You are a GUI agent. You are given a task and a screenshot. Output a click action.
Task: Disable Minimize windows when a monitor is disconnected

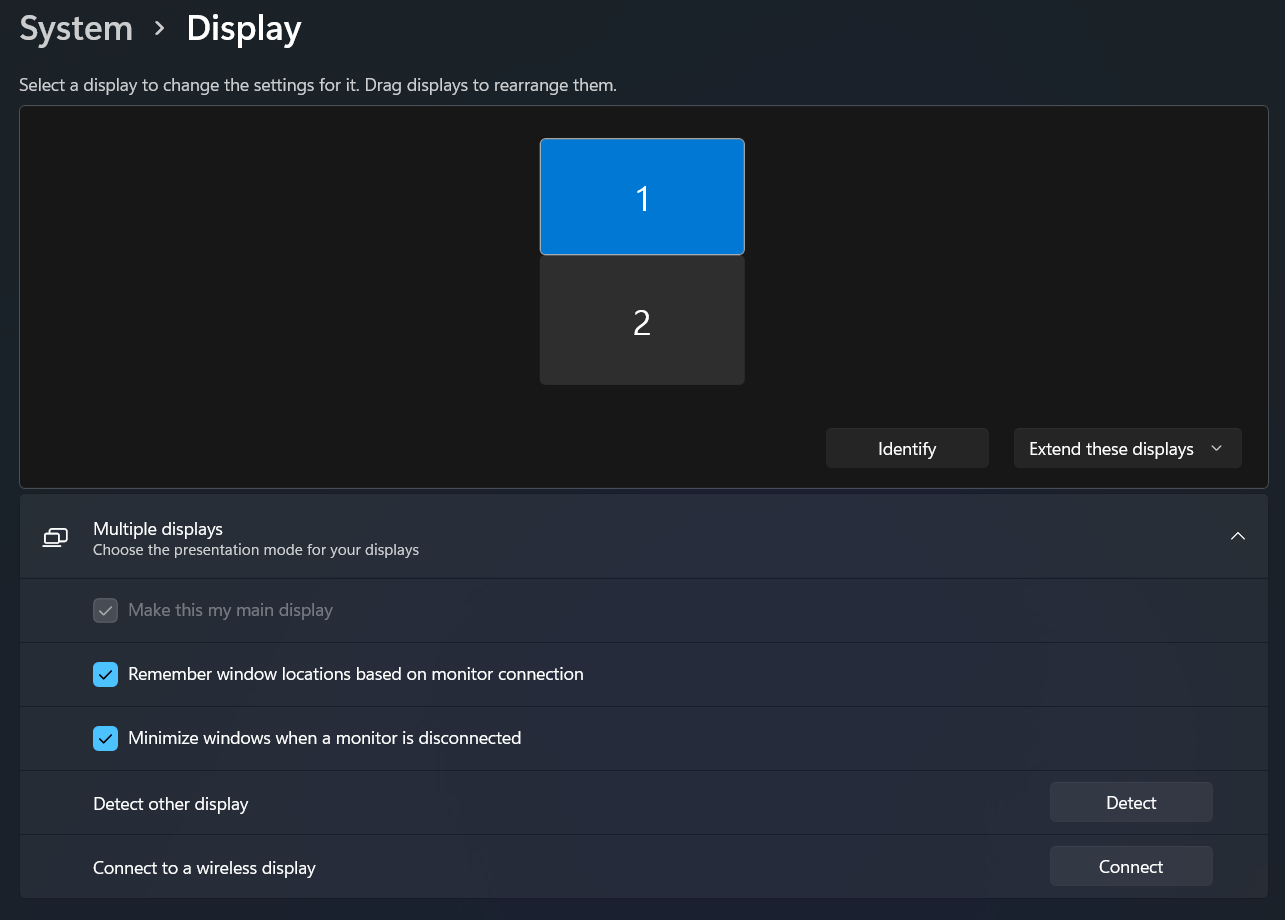105,738
